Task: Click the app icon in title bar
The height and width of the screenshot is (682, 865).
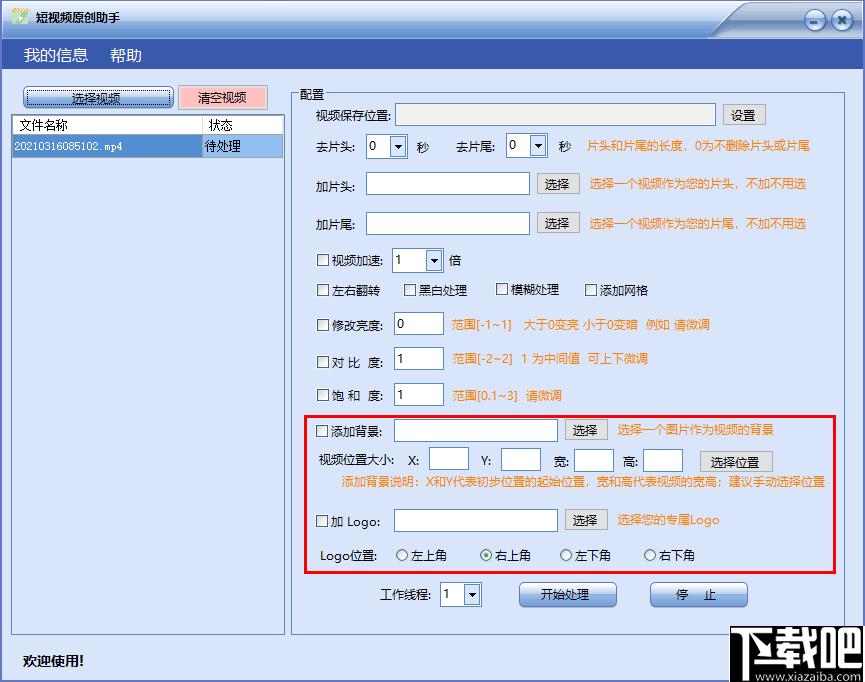Action: click(x=19, y=17)
